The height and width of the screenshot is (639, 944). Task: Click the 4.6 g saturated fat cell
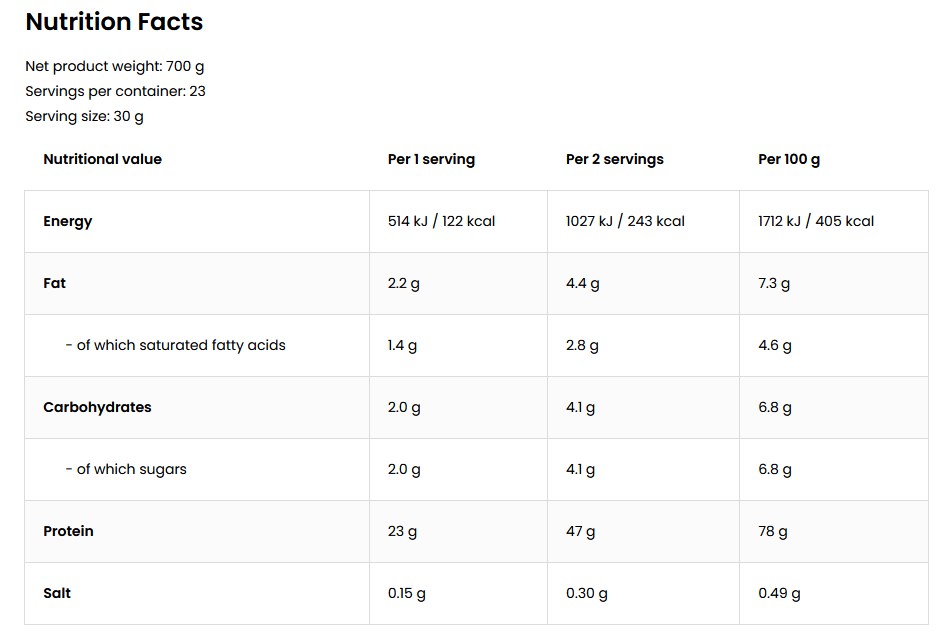(x=775, y=346)
